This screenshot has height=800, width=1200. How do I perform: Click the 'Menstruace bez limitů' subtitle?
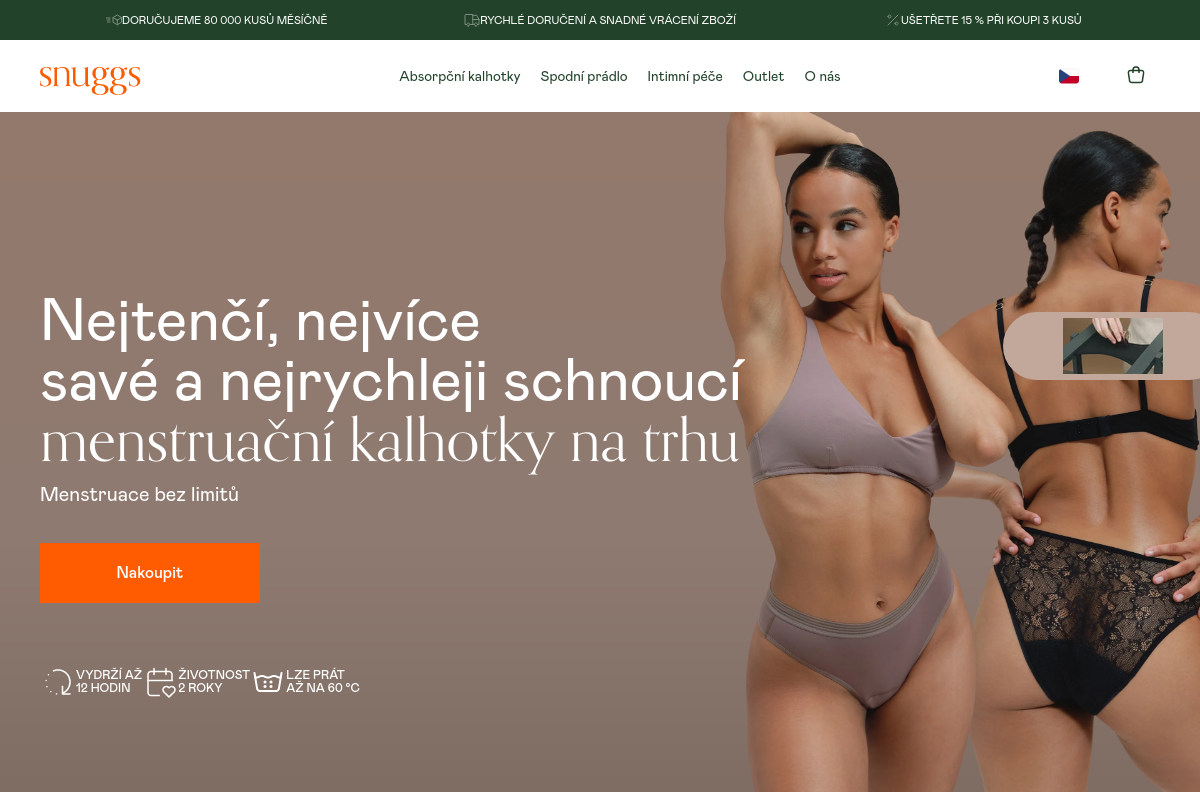point(139,494)
